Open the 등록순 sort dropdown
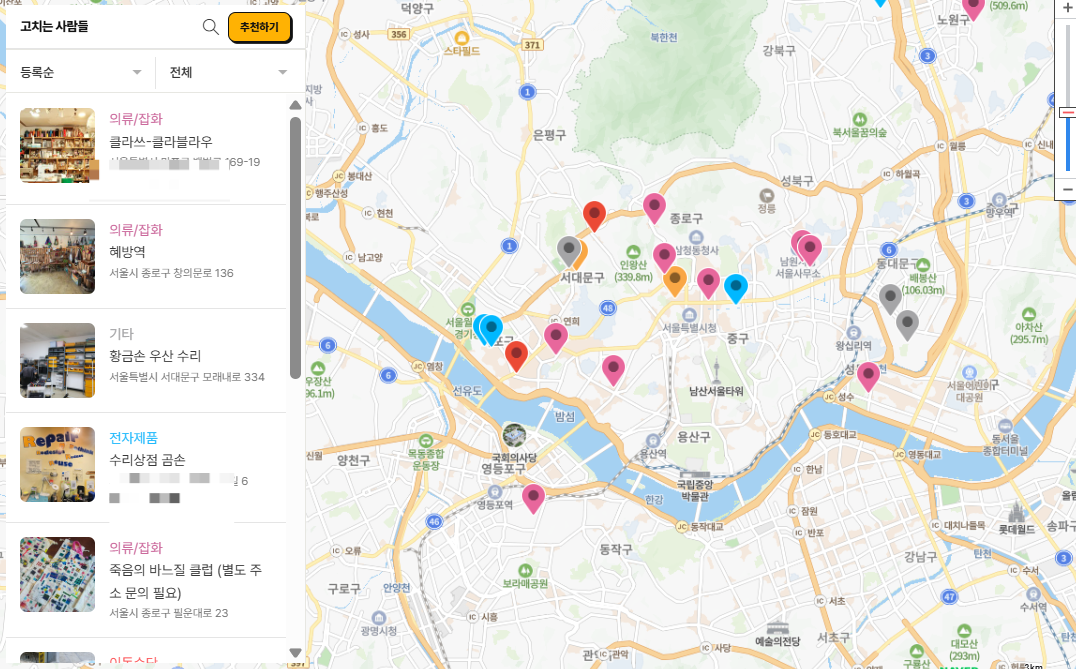The image size is (1076, 669). point(80,72)
